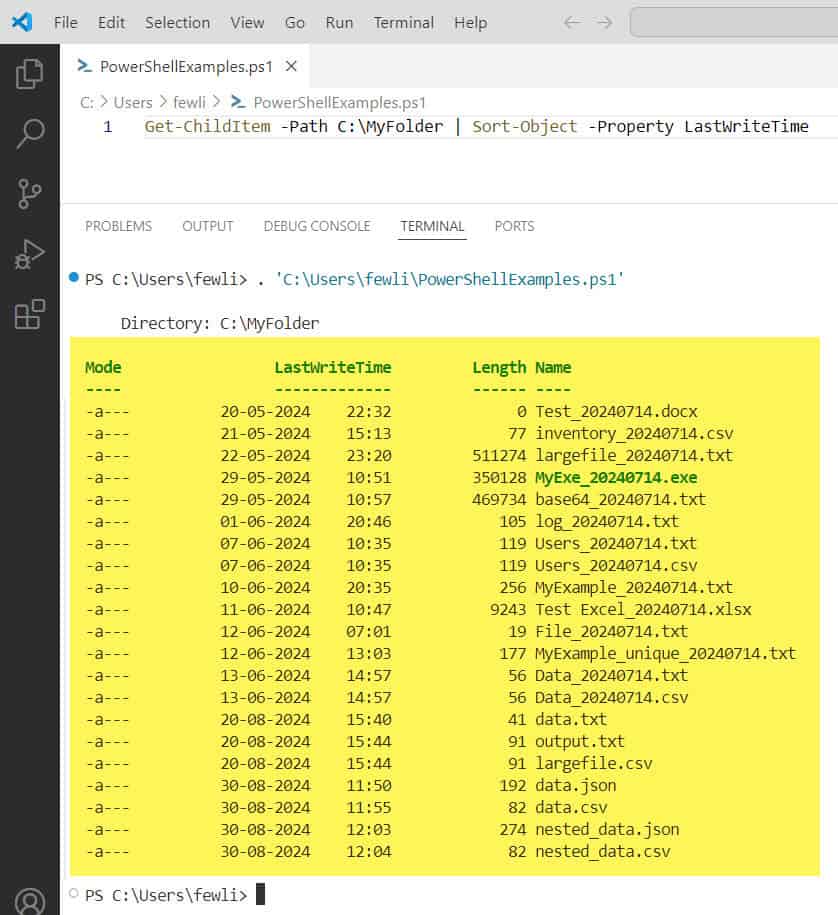Click line number 1 in the editor
Screen dimensions: 838x915
click(108, 127)
